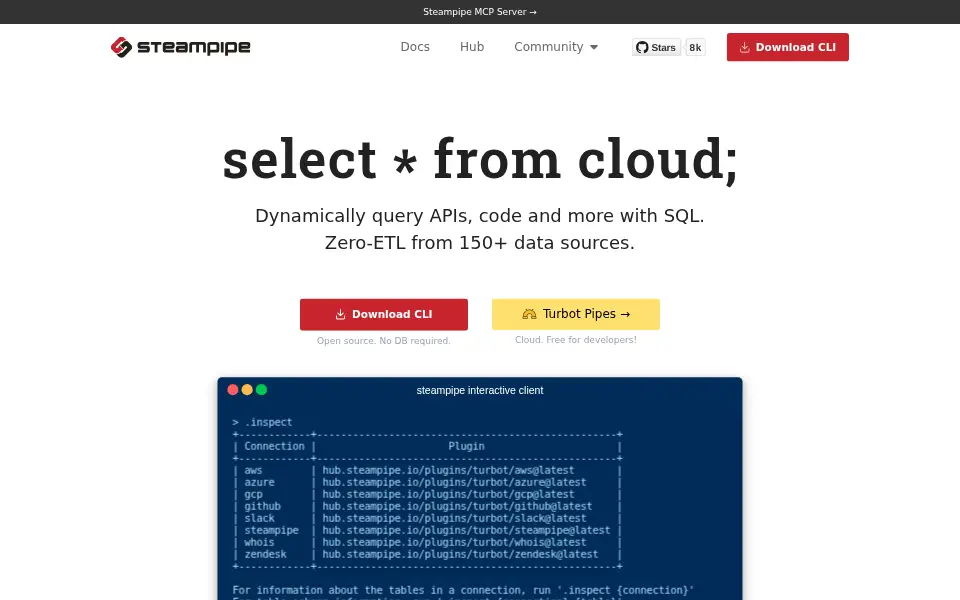Screen dimensions: 960x600
Task: Click the red dot in the terminal title bar
Action: click(x=233, y=390)
